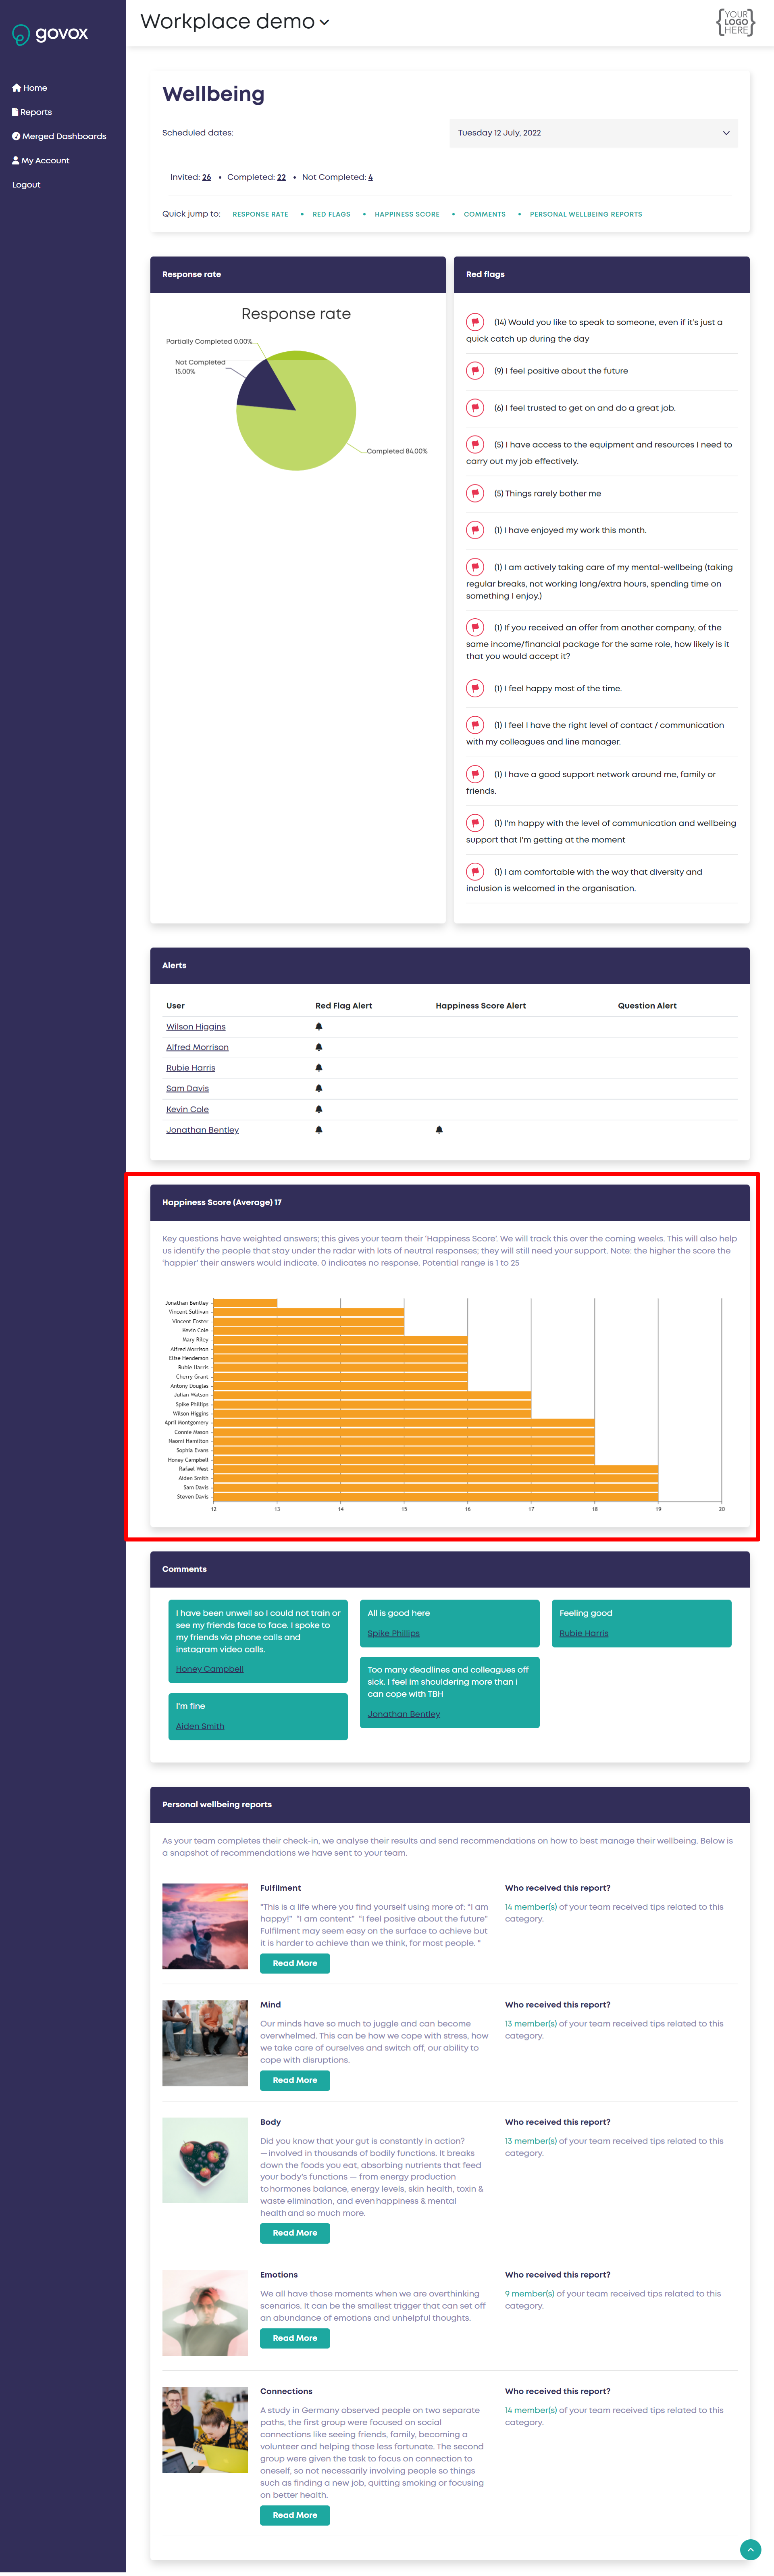Viewport: 774px width, 2576px height.
Task: Click Read More for Mind
Action: pos(295,2080)
